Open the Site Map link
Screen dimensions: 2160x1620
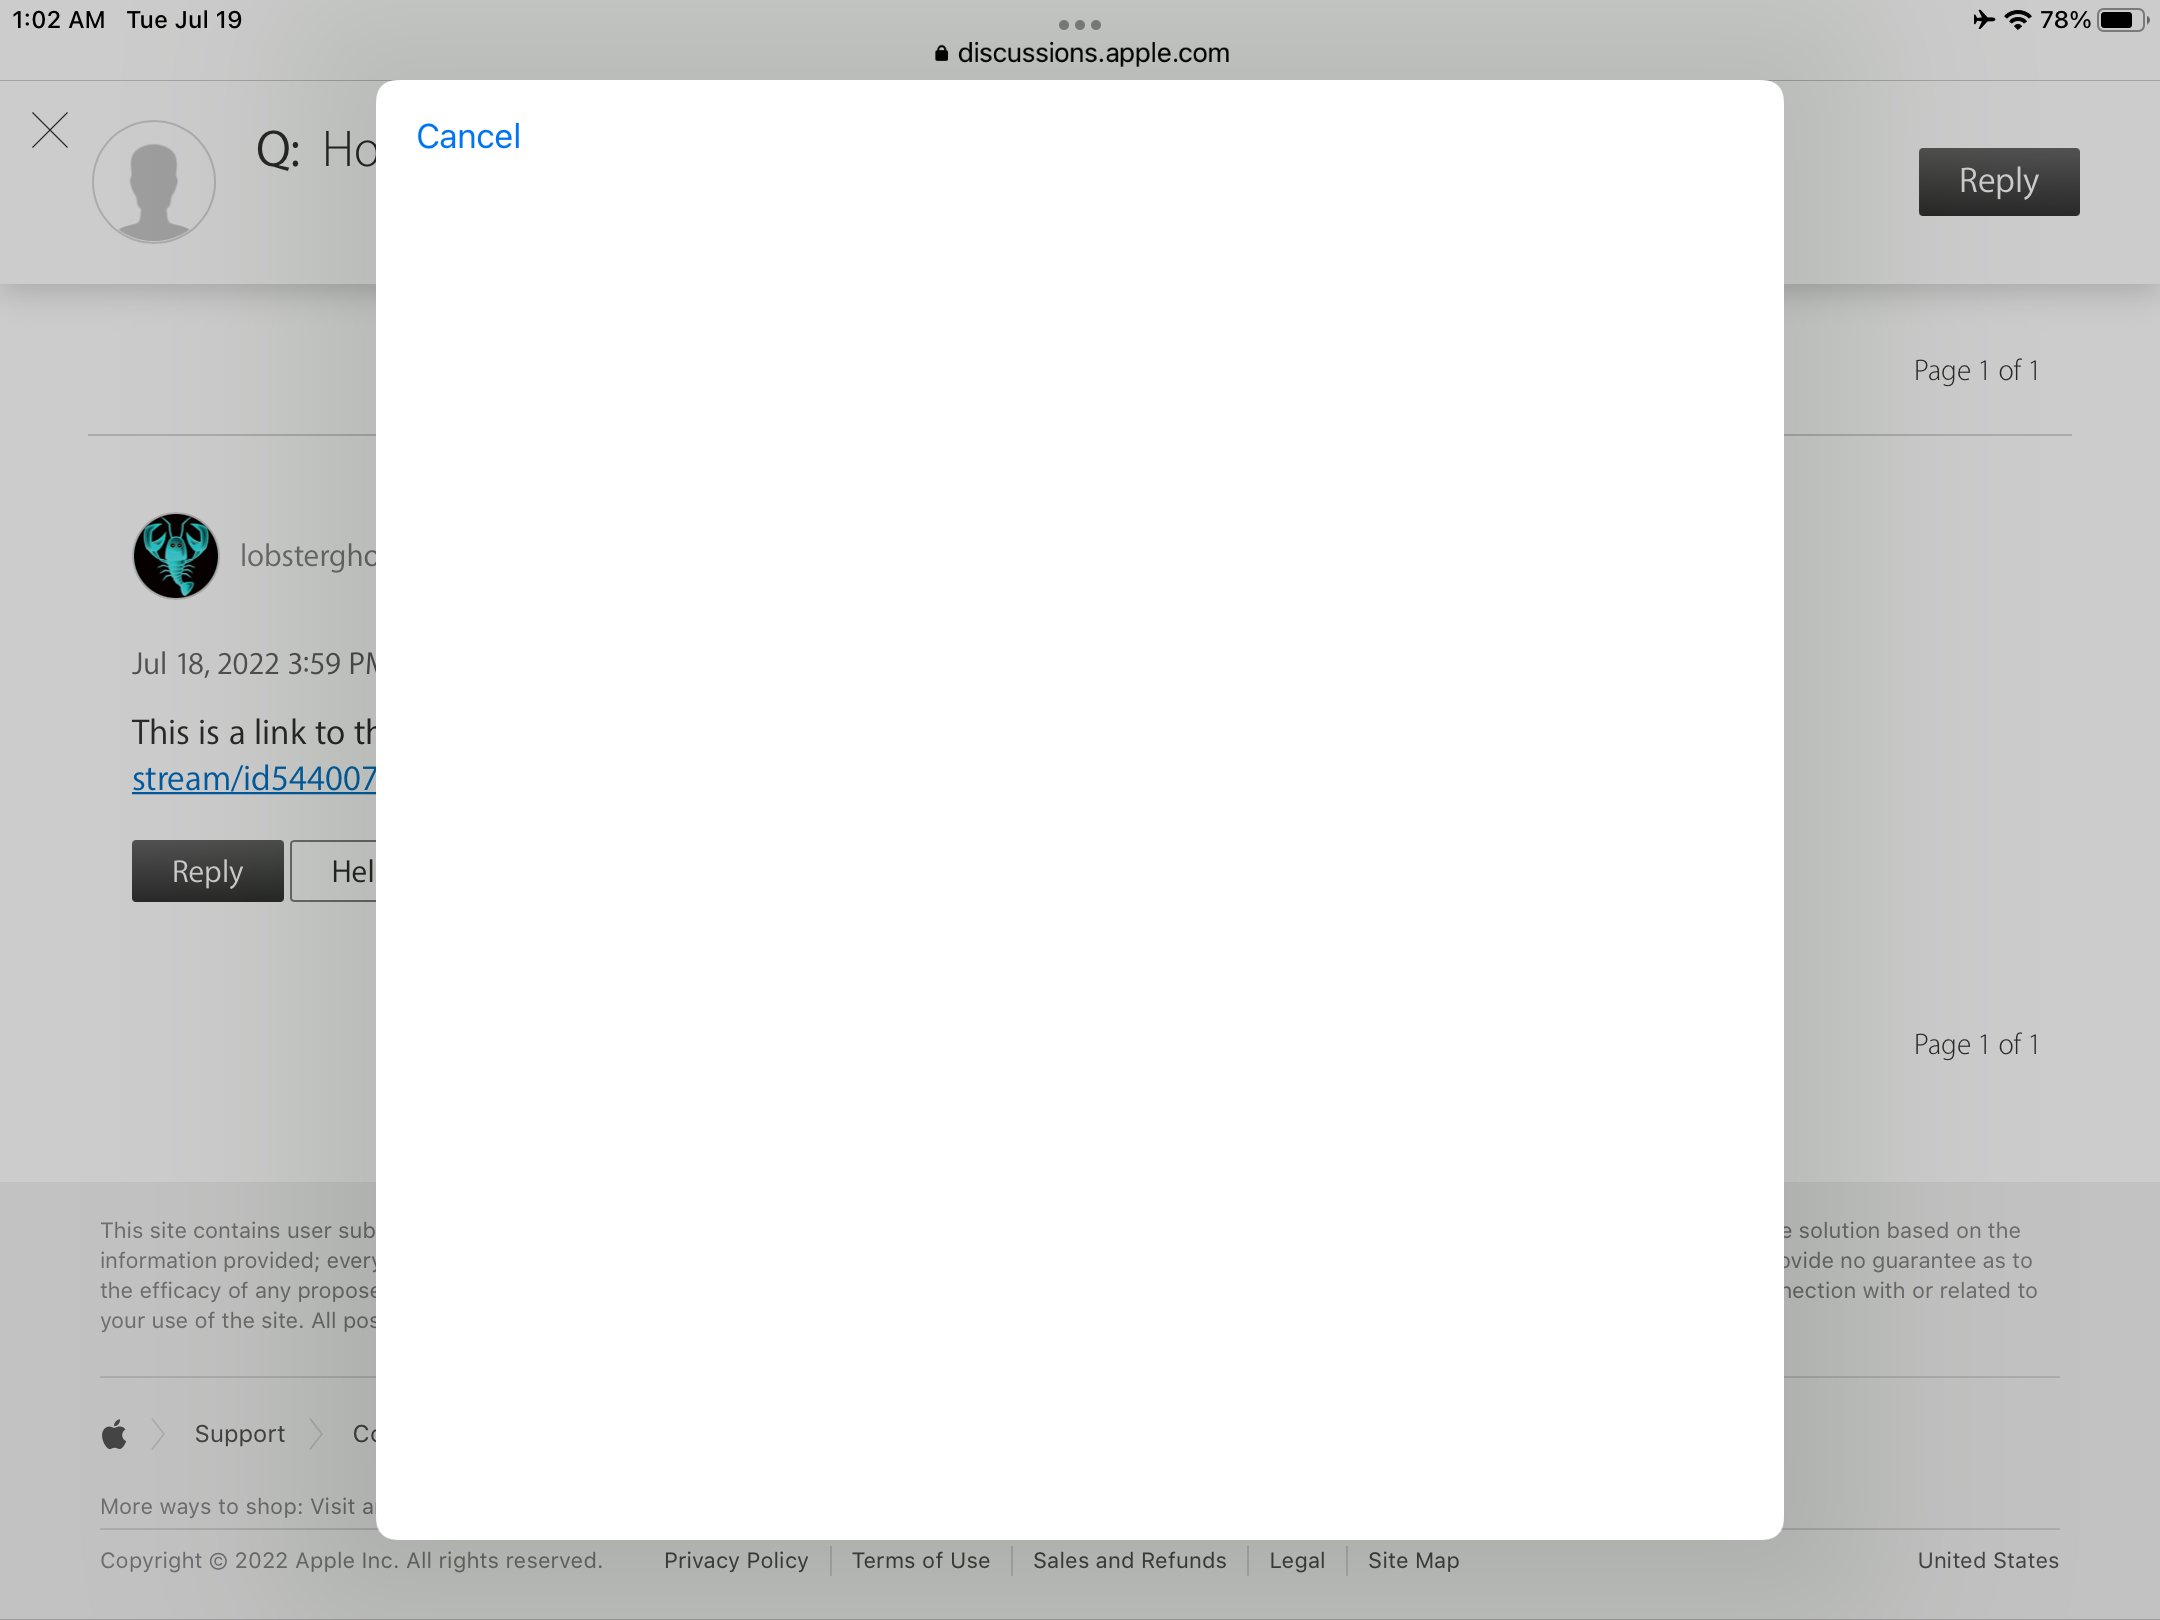coord(1413,1561)
